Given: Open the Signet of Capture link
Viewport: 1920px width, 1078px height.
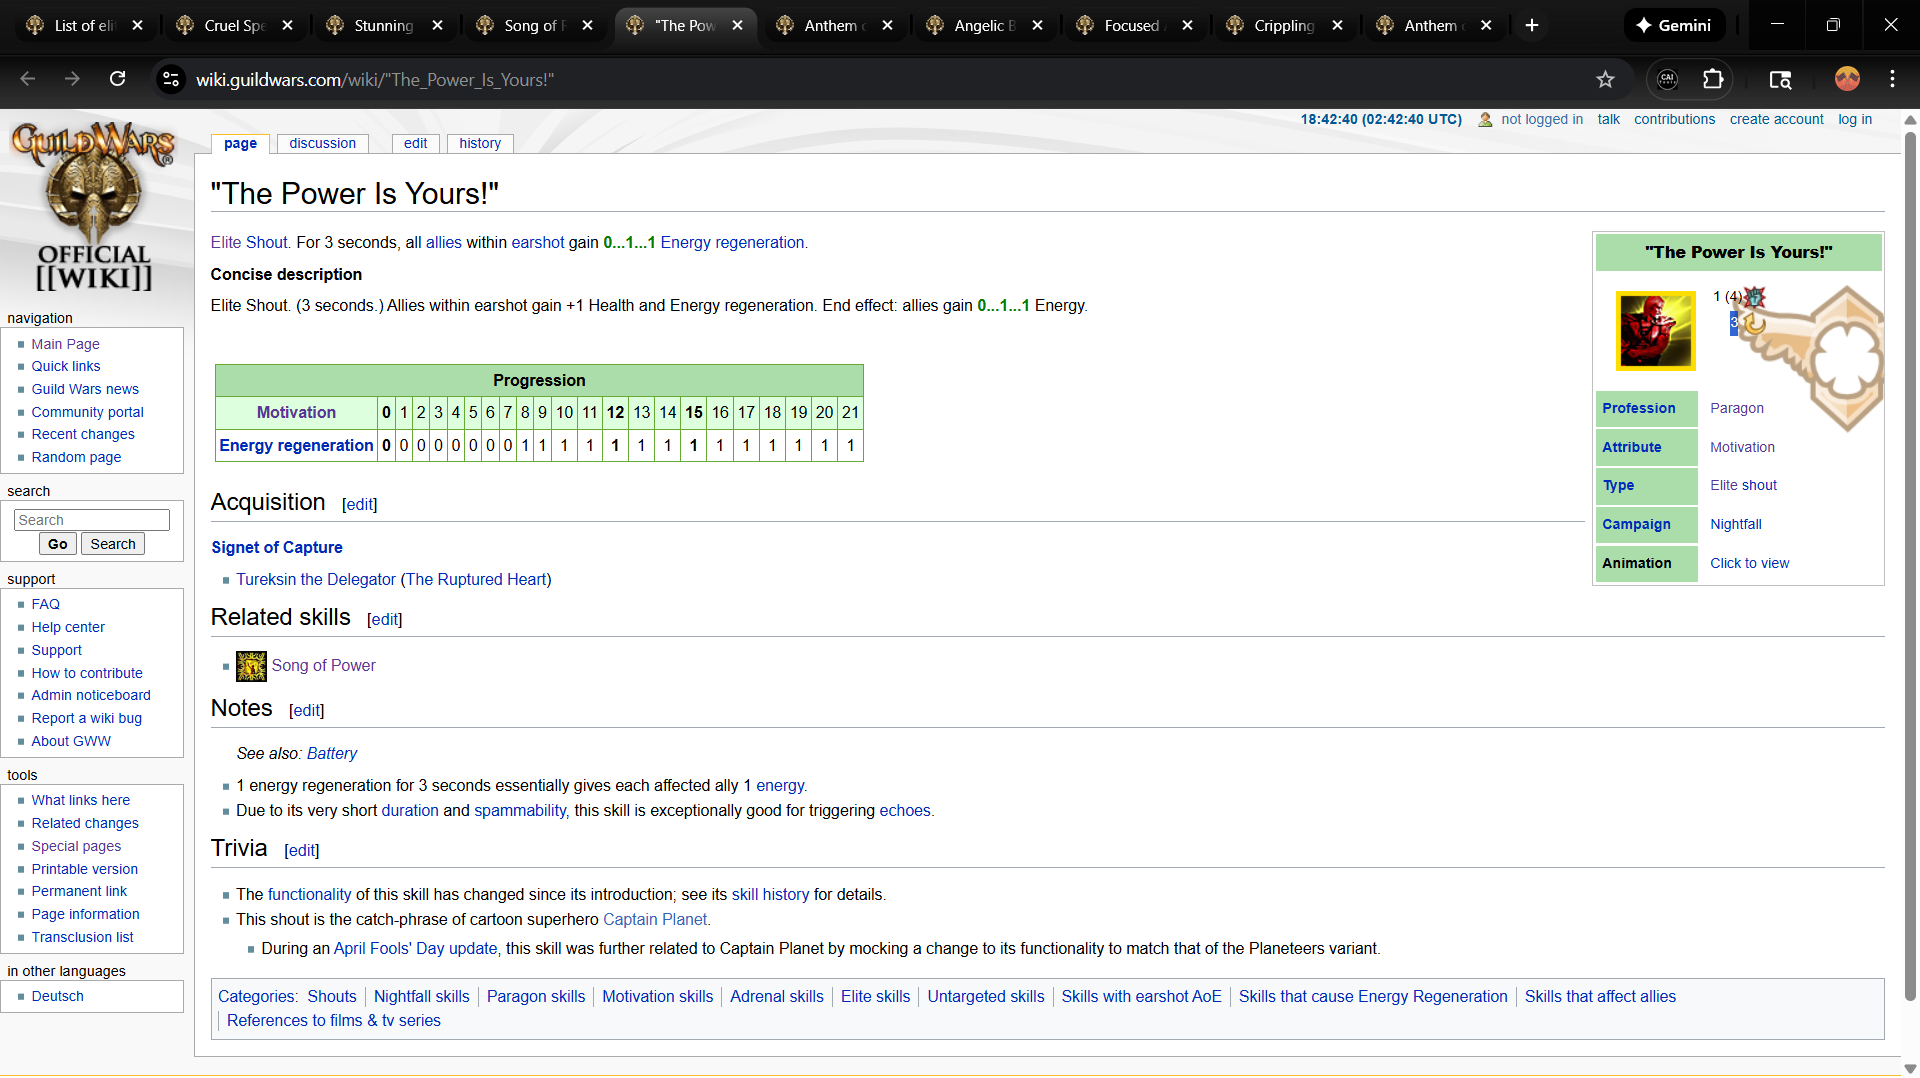Looking at the screenshot, I should click(x=277, y=547).
